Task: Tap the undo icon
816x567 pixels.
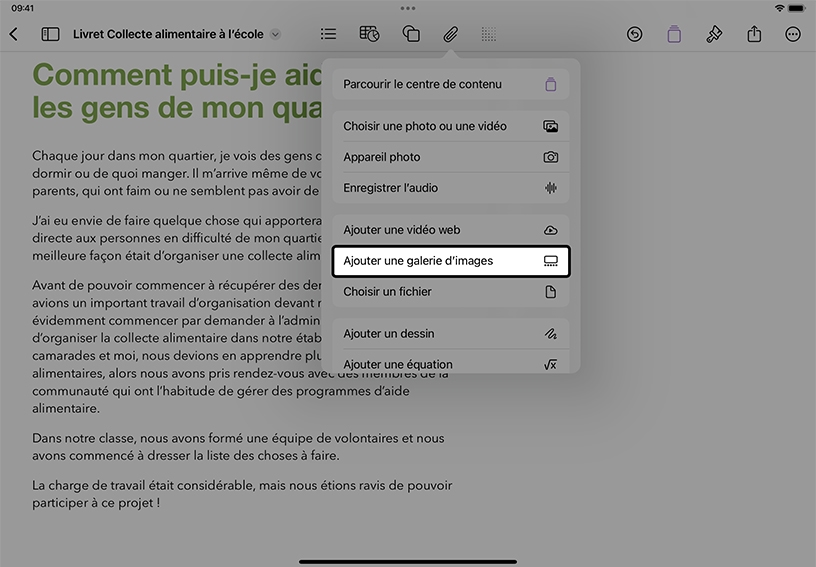Action: pos(634,34)
